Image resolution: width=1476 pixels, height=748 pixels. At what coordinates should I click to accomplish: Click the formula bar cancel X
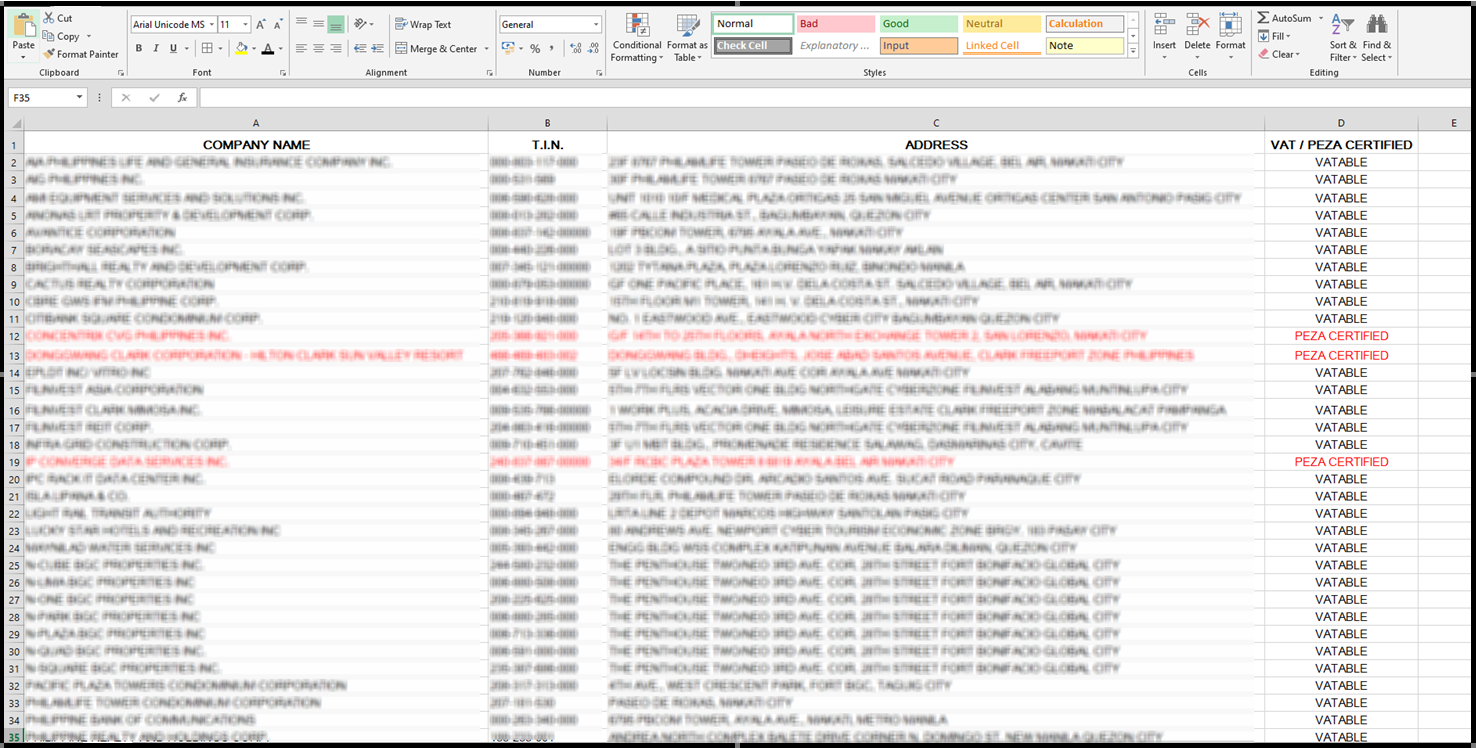click(x=126, y=98)
